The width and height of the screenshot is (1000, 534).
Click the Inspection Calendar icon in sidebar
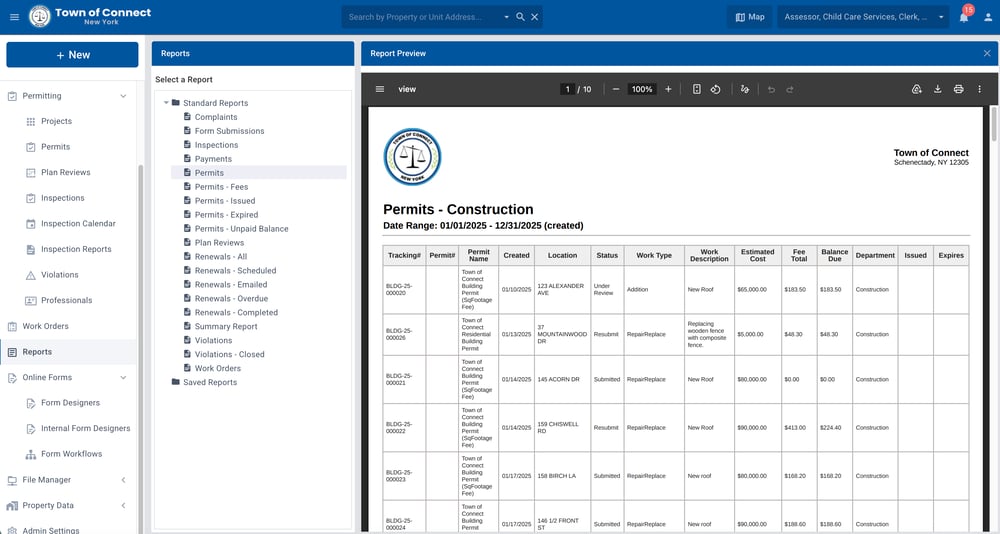click(31, 224)
